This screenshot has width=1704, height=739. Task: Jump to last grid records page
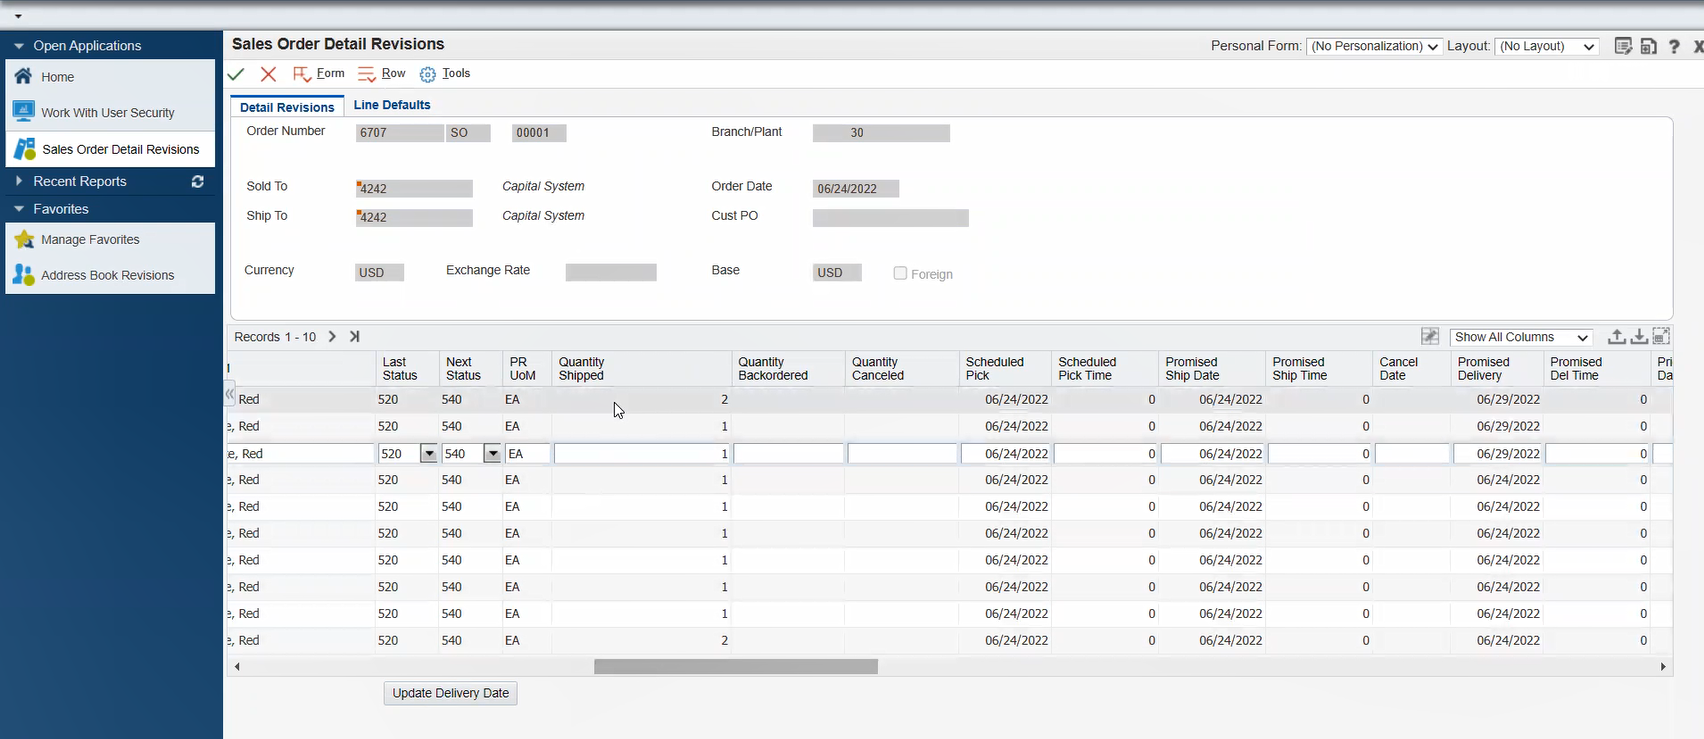(354, 337)
